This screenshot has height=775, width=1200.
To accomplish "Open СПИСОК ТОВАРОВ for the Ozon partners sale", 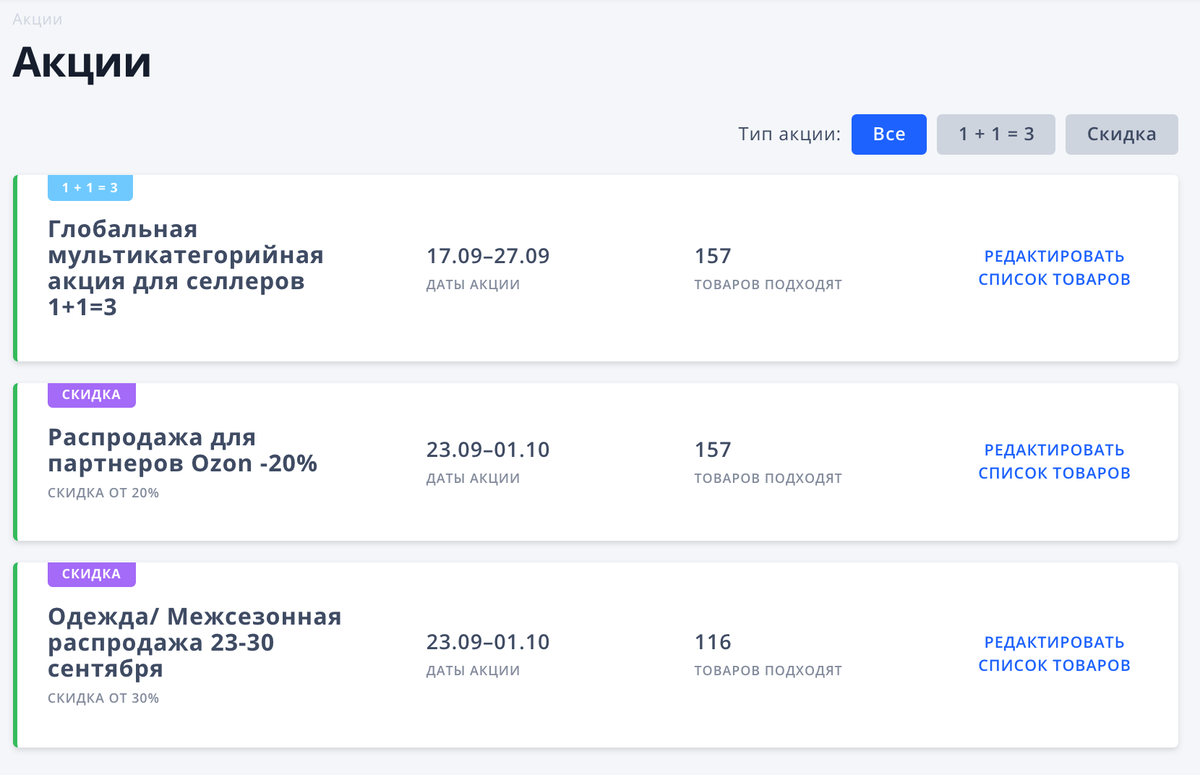I will tap(1054, 473).
